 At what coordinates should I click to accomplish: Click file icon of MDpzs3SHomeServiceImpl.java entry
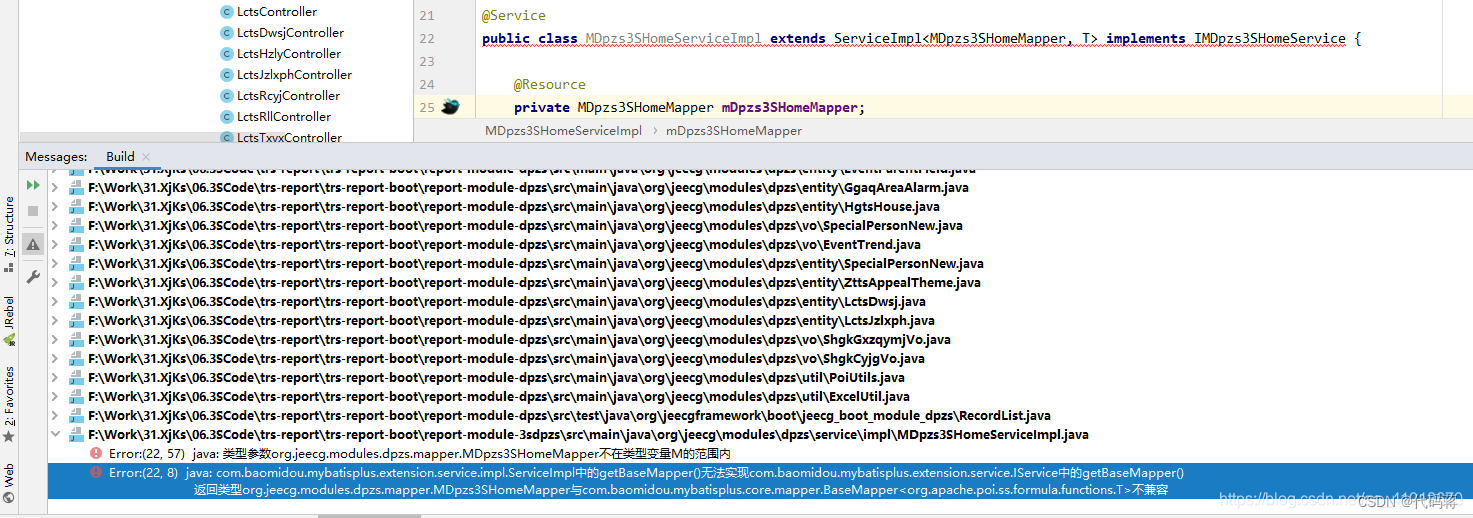pyautogui.click(x=77, y=435)
